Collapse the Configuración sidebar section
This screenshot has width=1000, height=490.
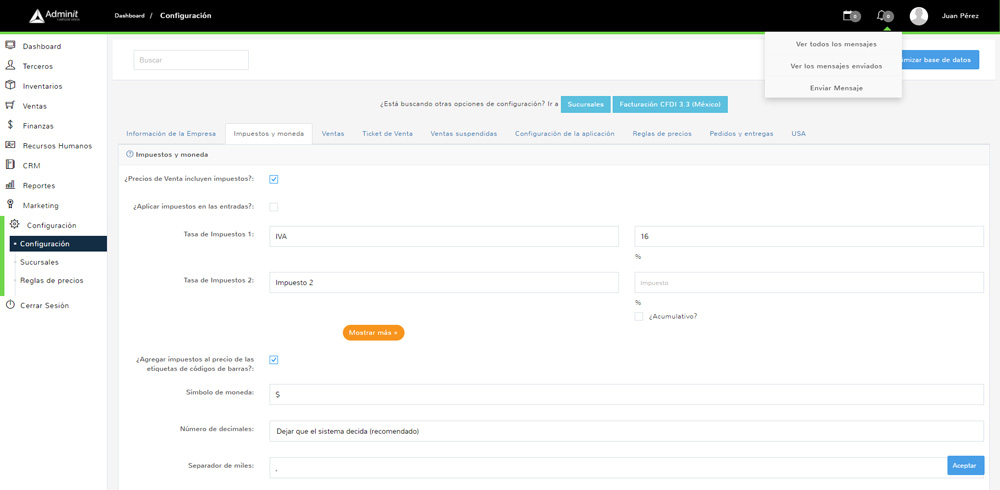click(x=51, y=225)
